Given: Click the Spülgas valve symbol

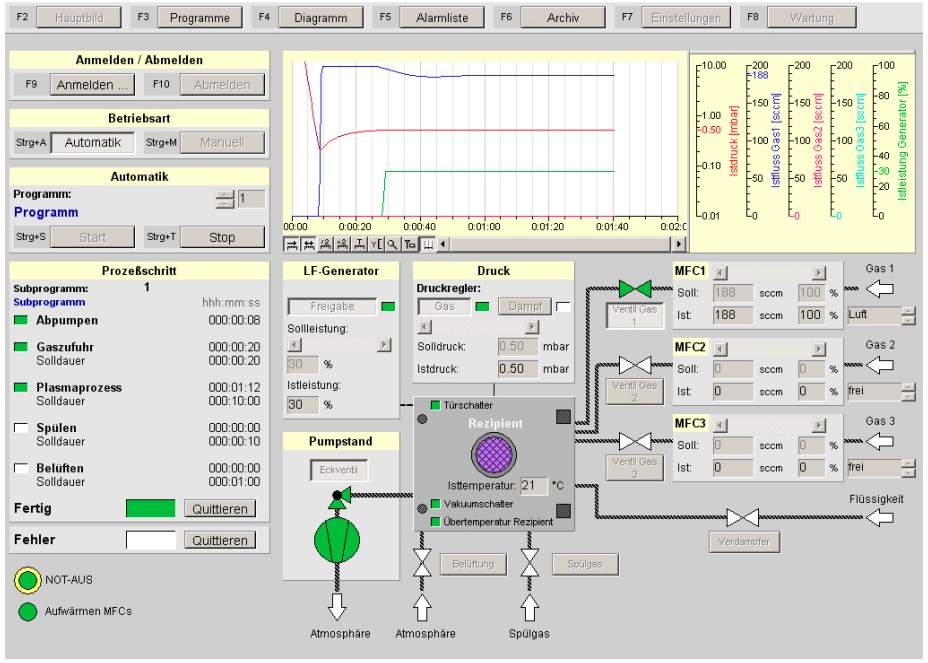Looking at the screenshot, I should 530,563.
